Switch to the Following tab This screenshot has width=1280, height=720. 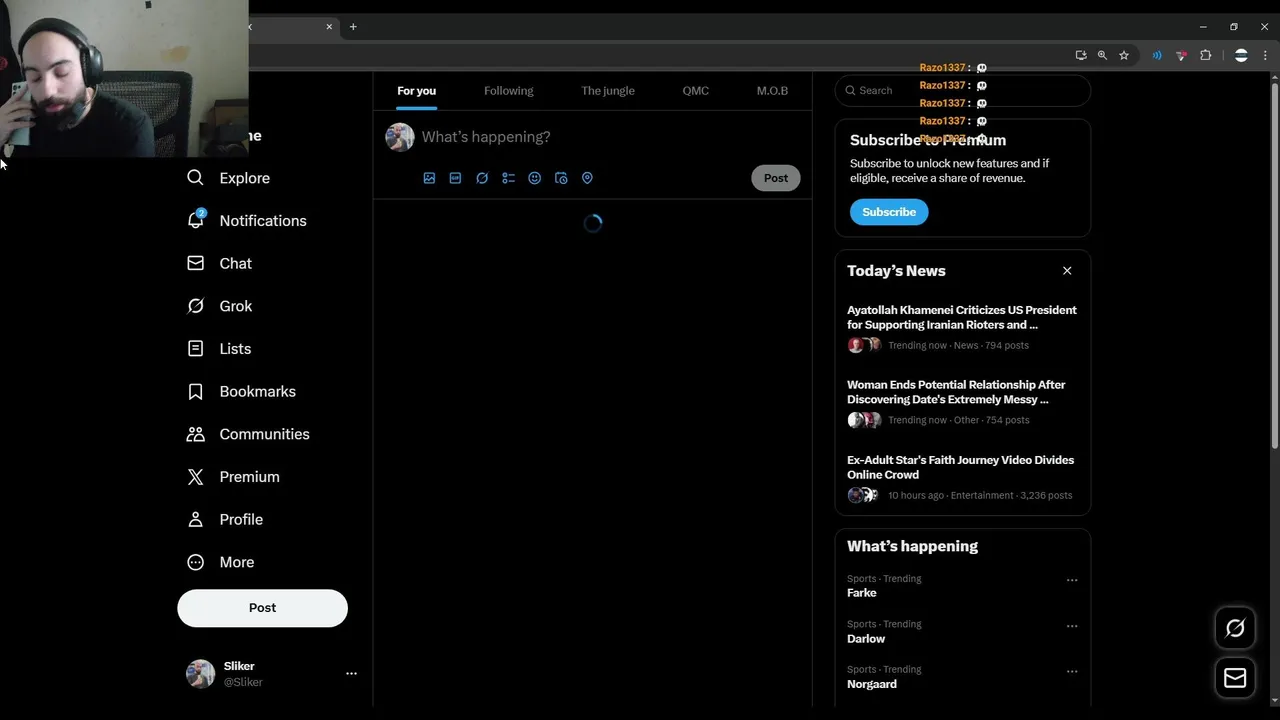(508, 91)
